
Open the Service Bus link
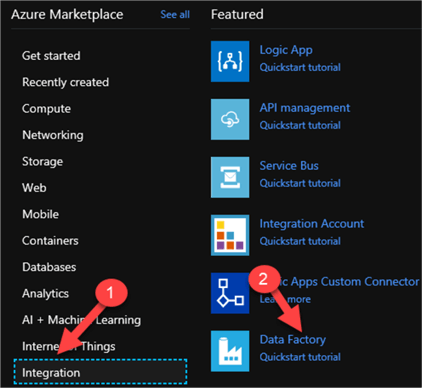tap(289, 166)
